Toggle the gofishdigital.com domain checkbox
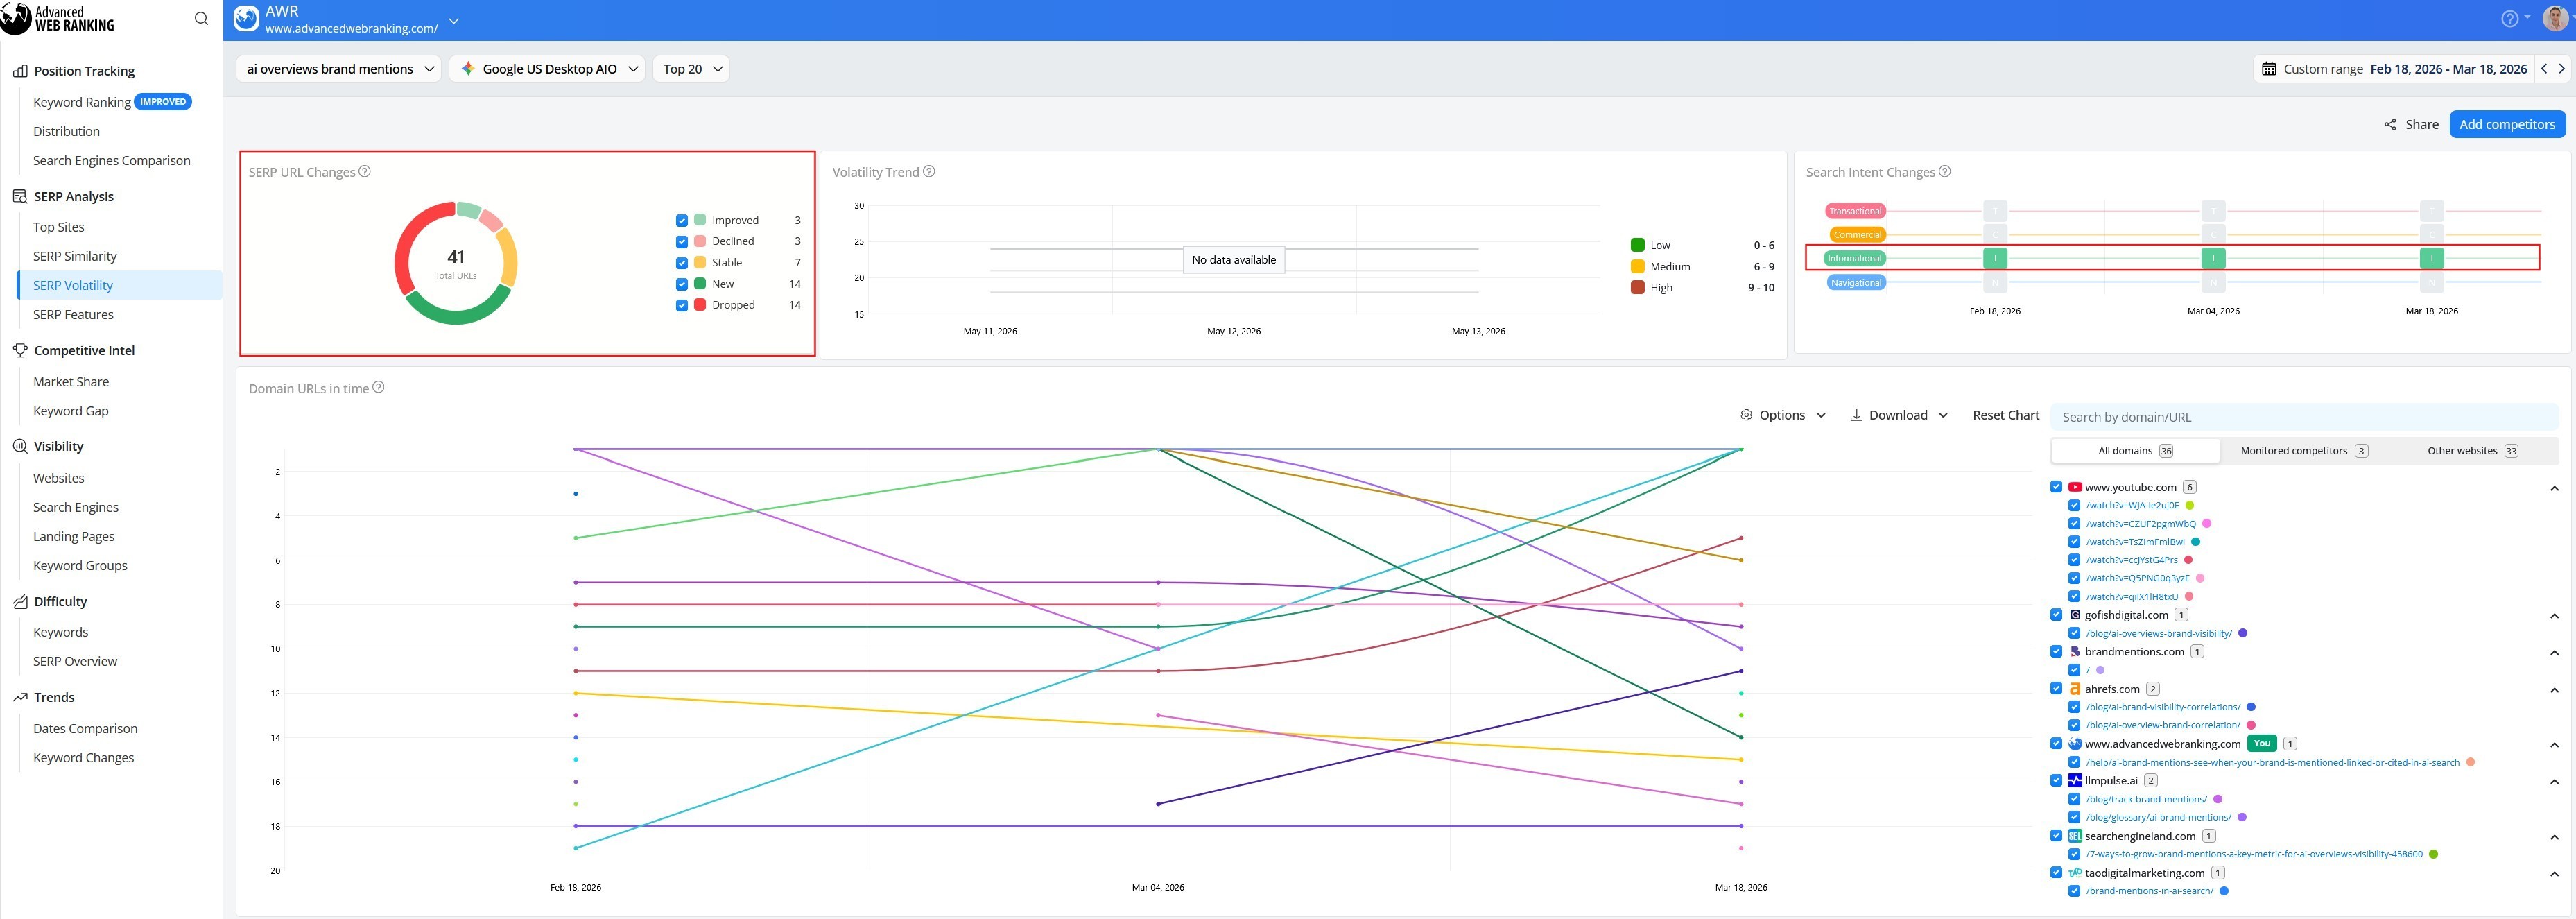Image resolution: width=2576 pixels, height=919 pixels. (x=2056, y=615)
